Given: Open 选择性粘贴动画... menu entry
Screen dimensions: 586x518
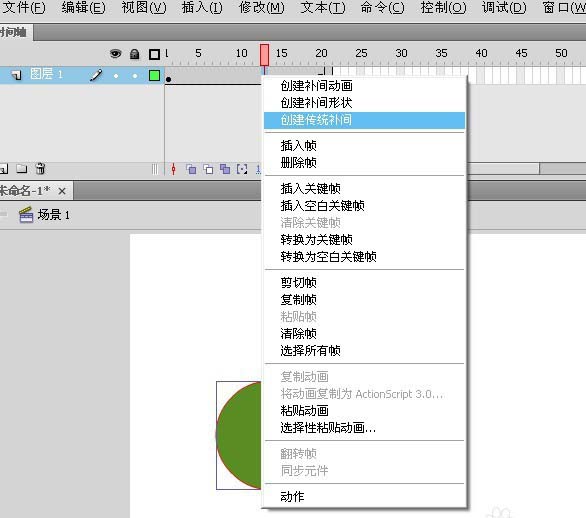Looking at the screenshot, I should coord(364,428).
